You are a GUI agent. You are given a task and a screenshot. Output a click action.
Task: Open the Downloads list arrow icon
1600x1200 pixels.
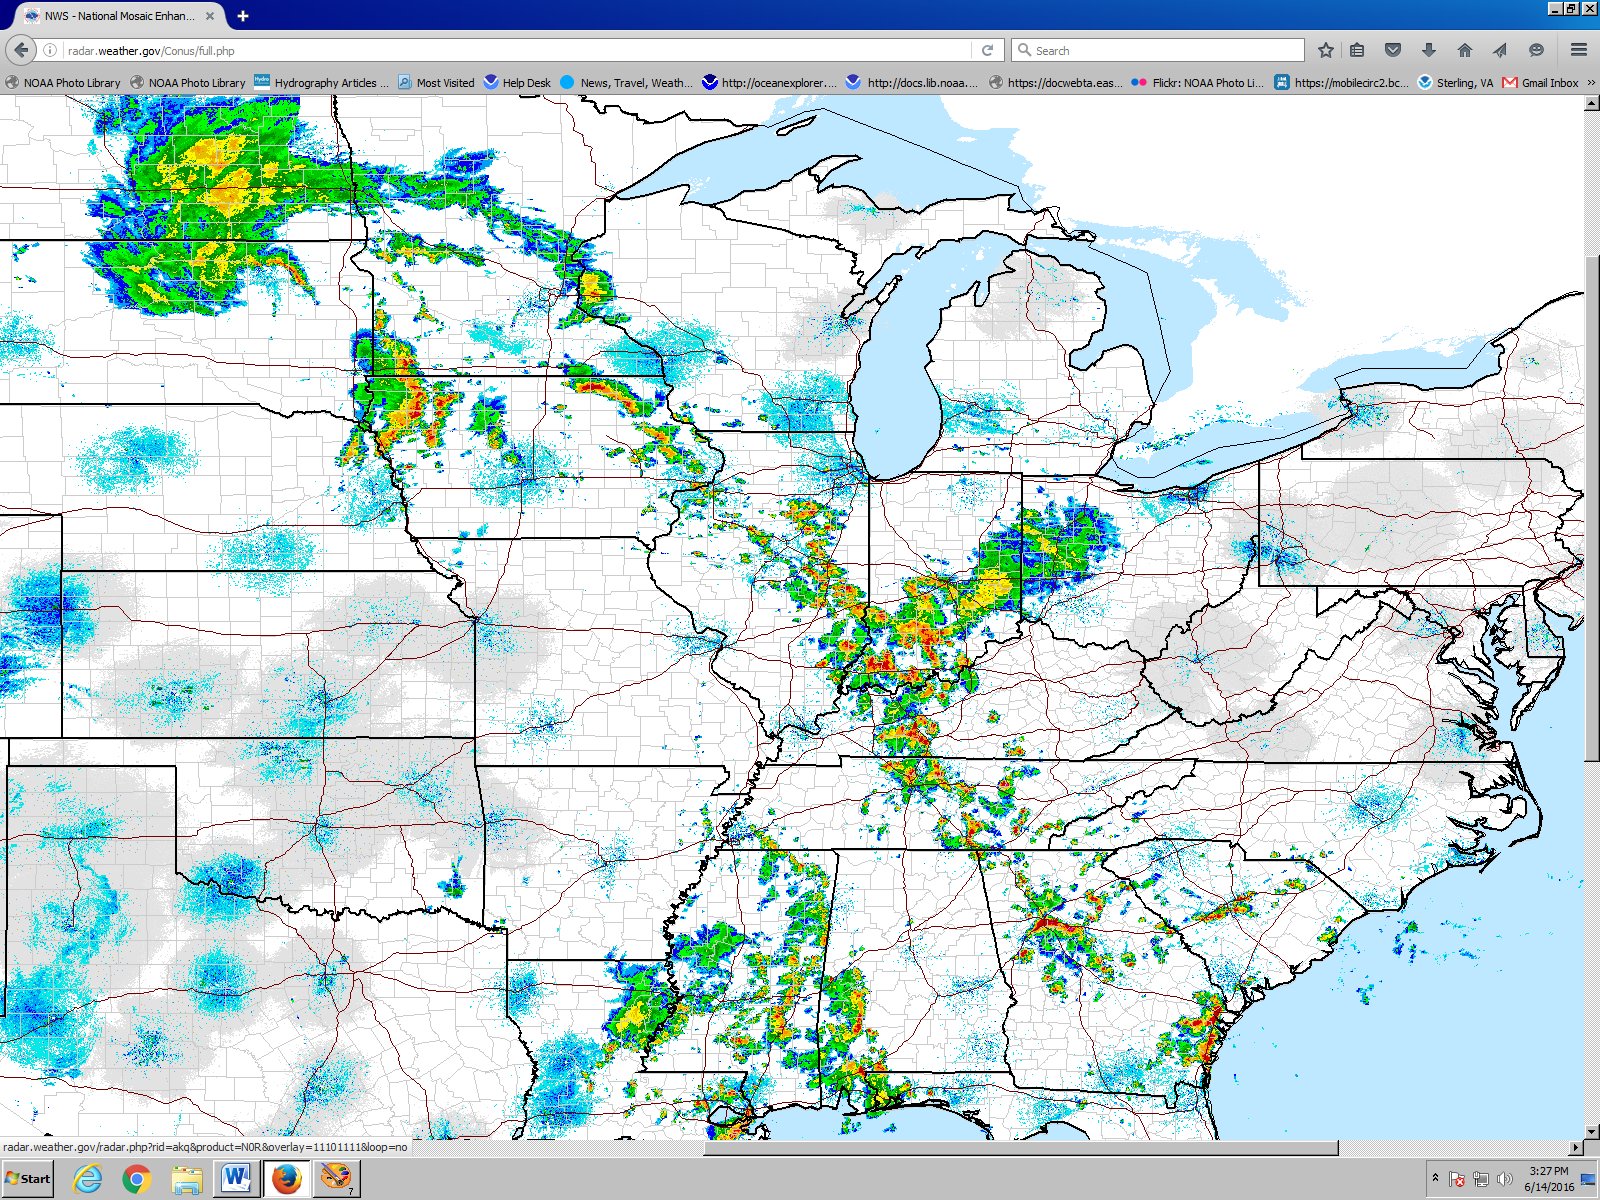click(x=1428, y=50)
